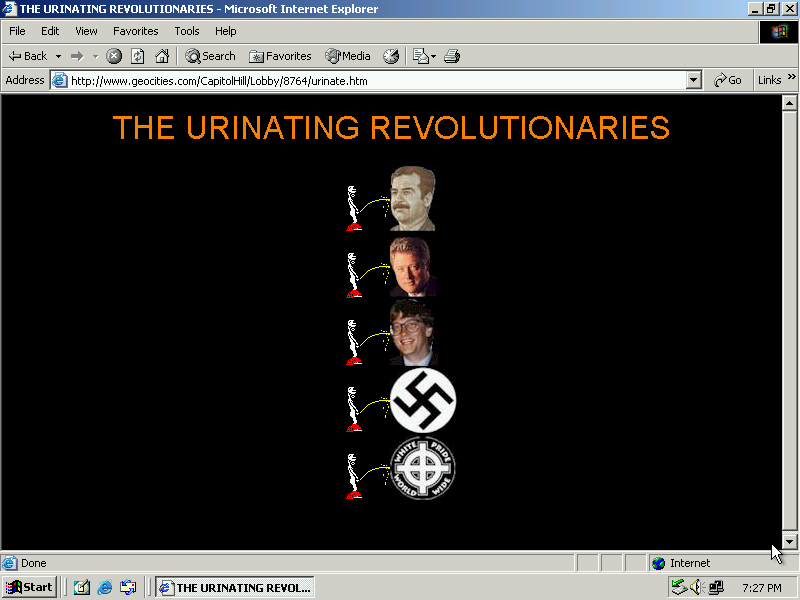Open the Tools menu
The image size is (800, 600).
tap(187, 31)
